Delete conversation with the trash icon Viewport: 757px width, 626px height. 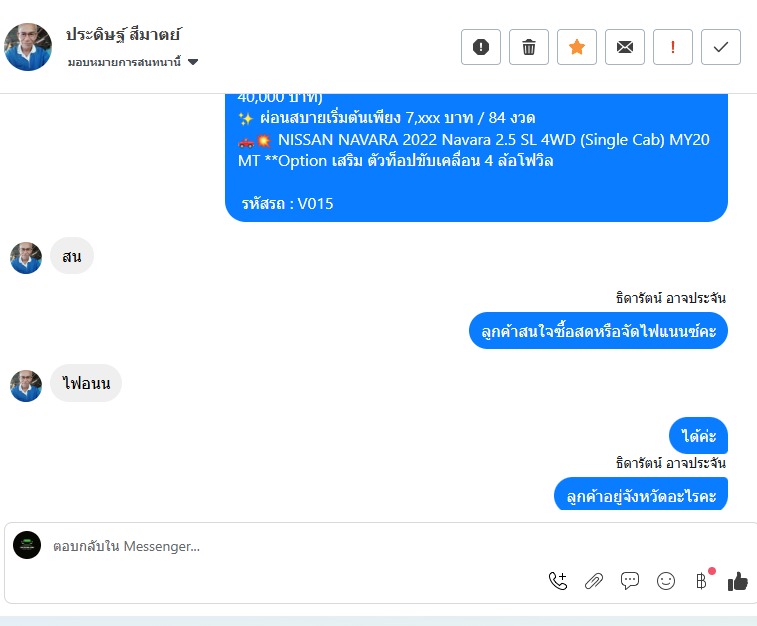pos(529,47)
